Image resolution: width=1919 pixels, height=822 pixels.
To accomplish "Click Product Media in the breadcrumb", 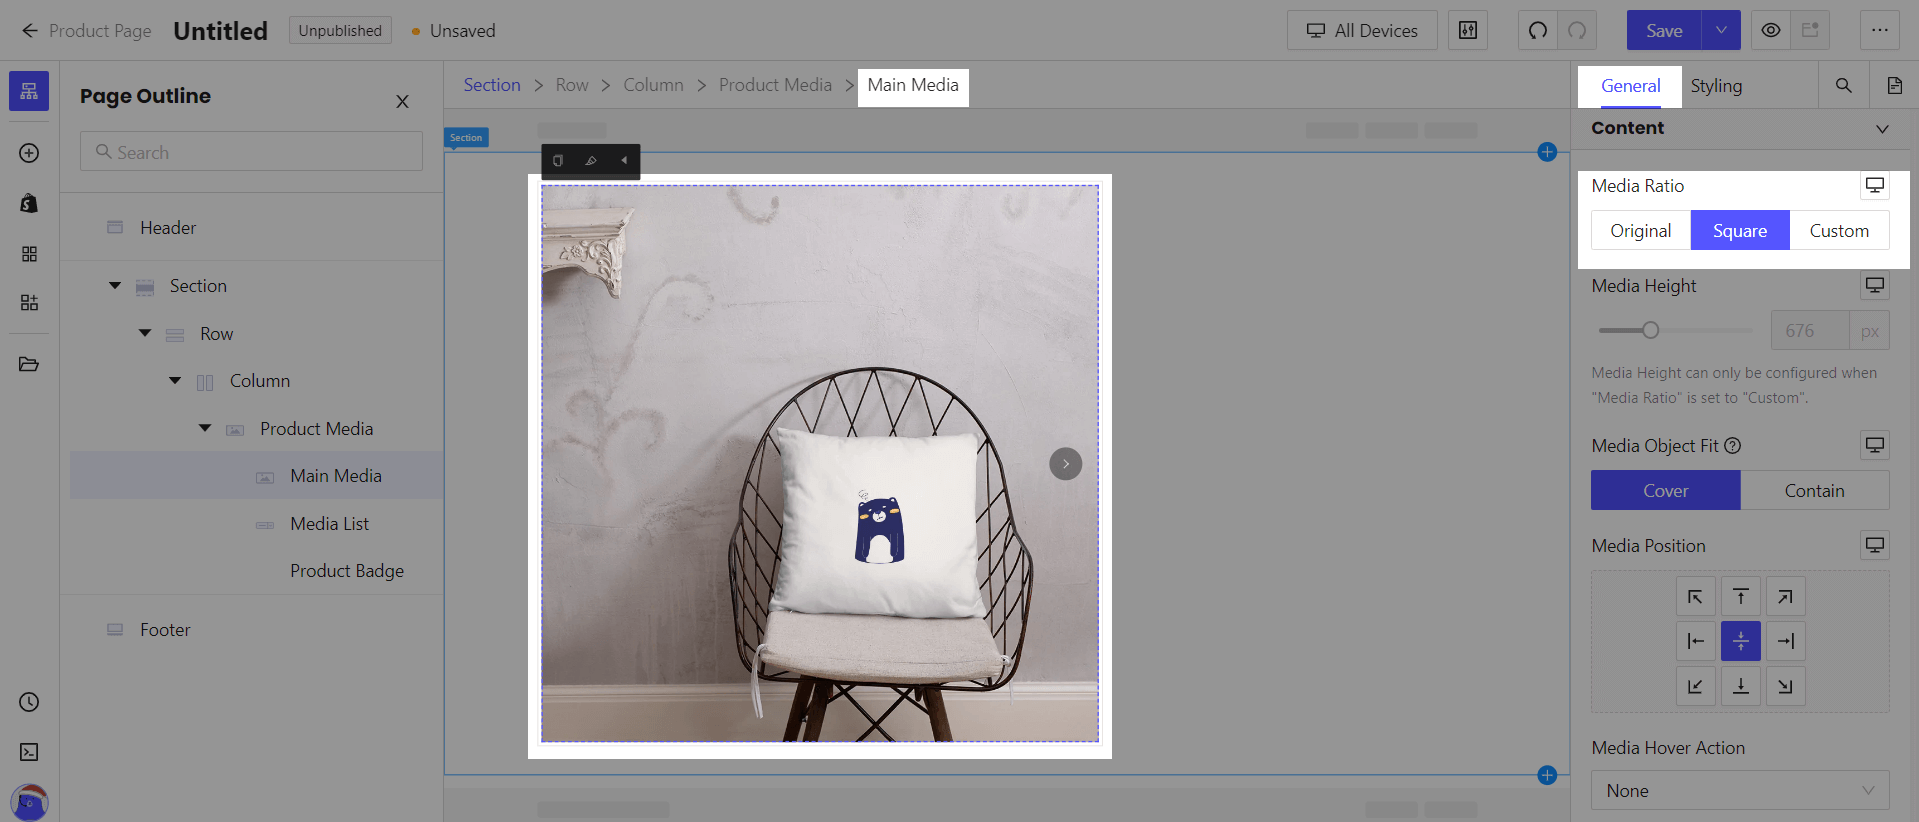I will (x=775, y=85).
